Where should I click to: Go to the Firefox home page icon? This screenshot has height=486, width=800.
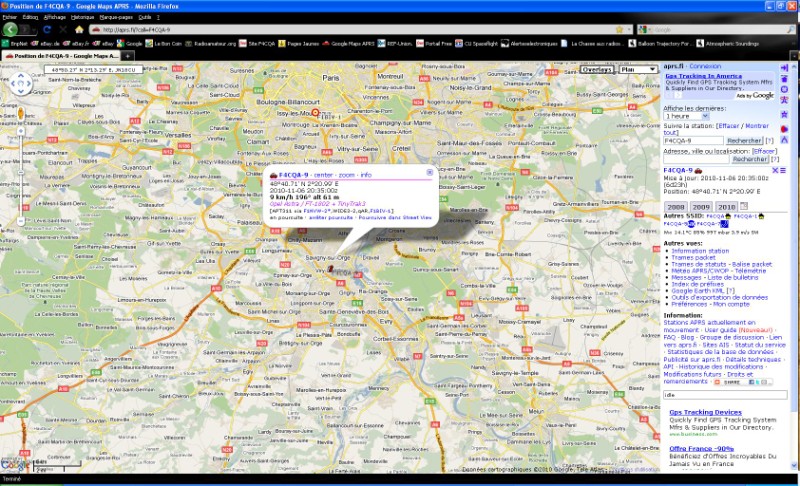point(79,30)
